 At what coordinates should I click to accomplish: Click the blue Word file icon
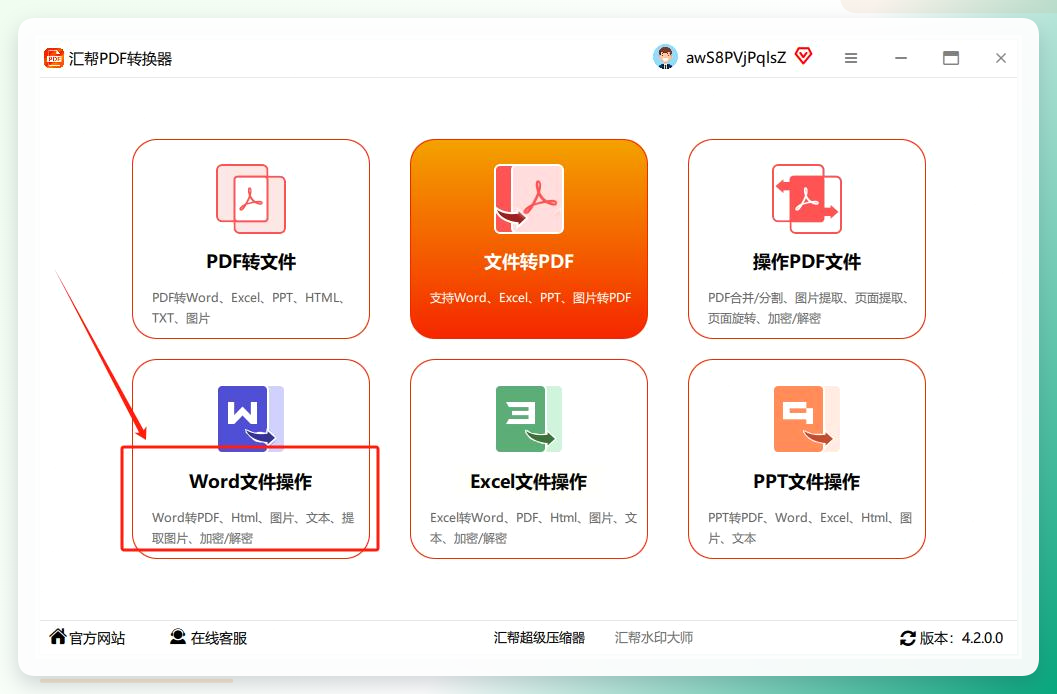[x=251, y=418]
